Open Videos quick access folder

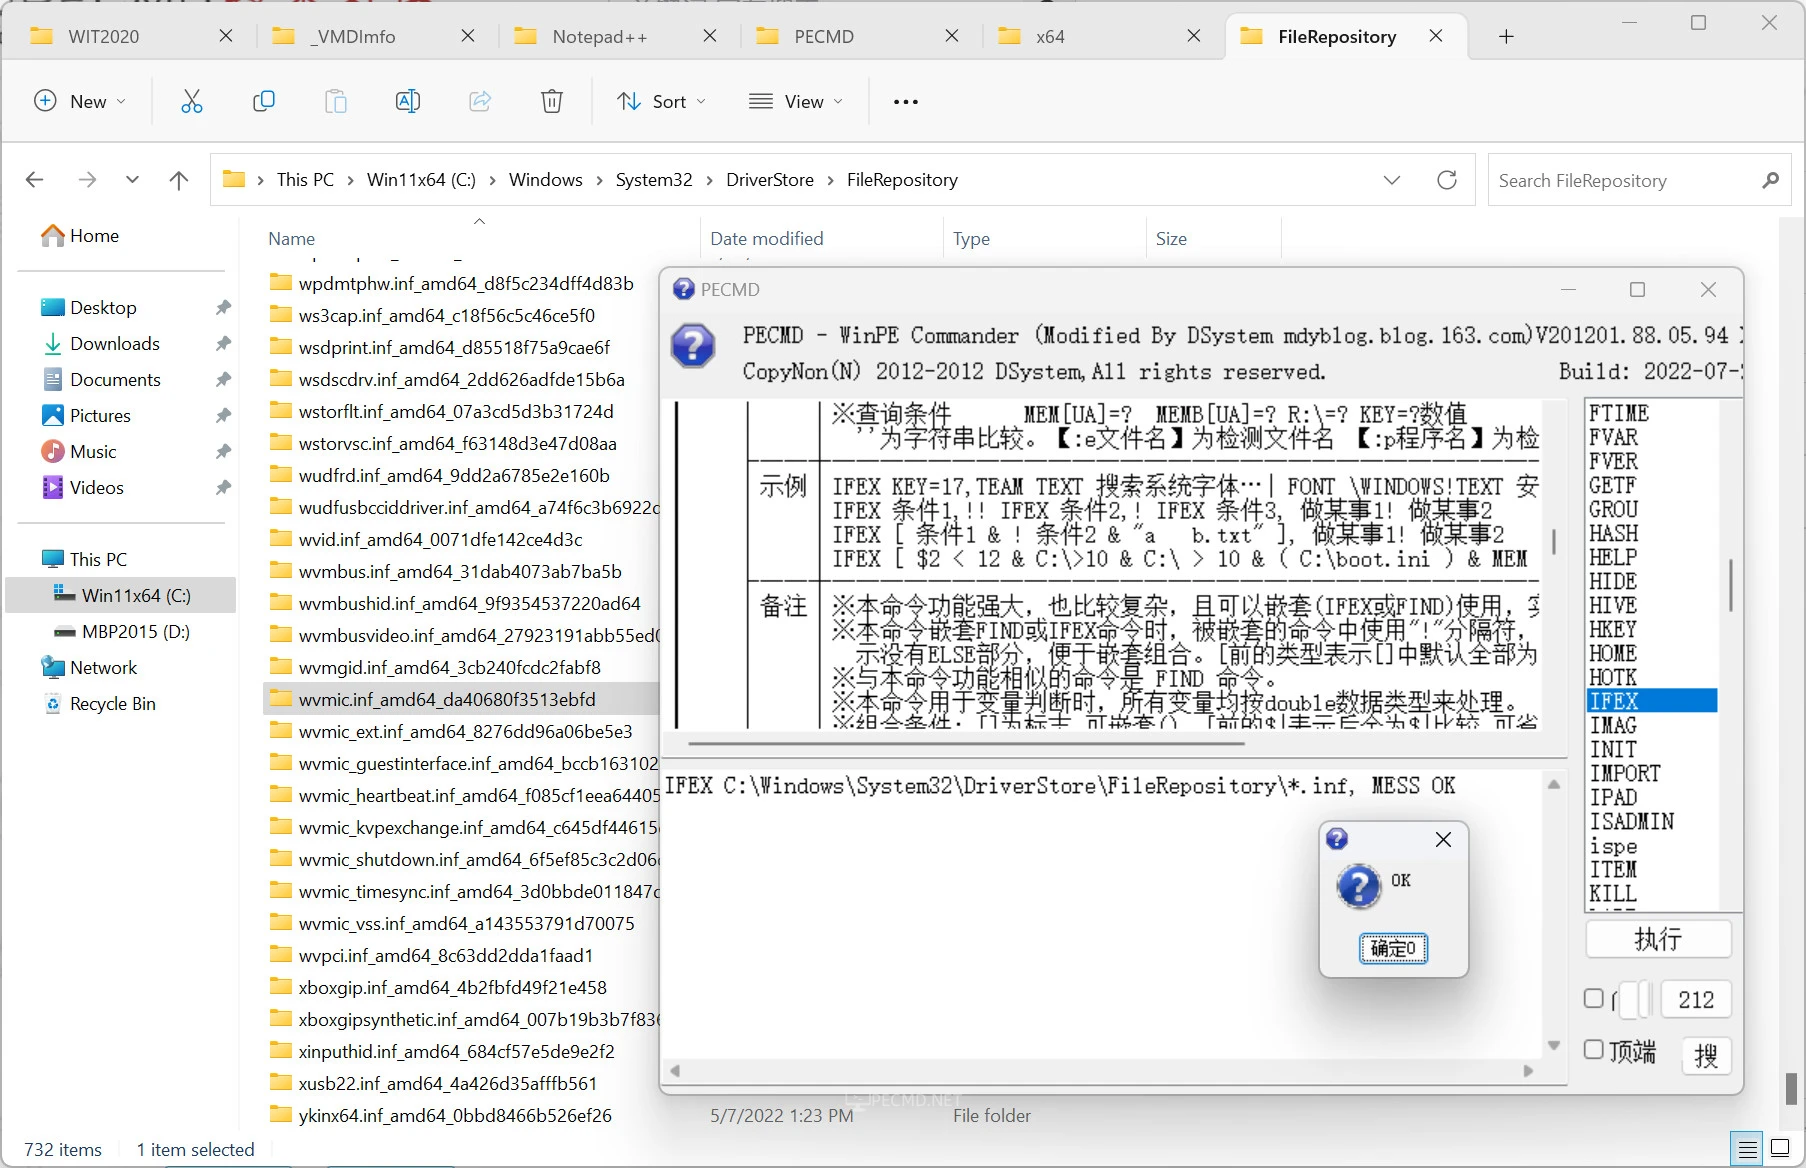tap(82, 487)
